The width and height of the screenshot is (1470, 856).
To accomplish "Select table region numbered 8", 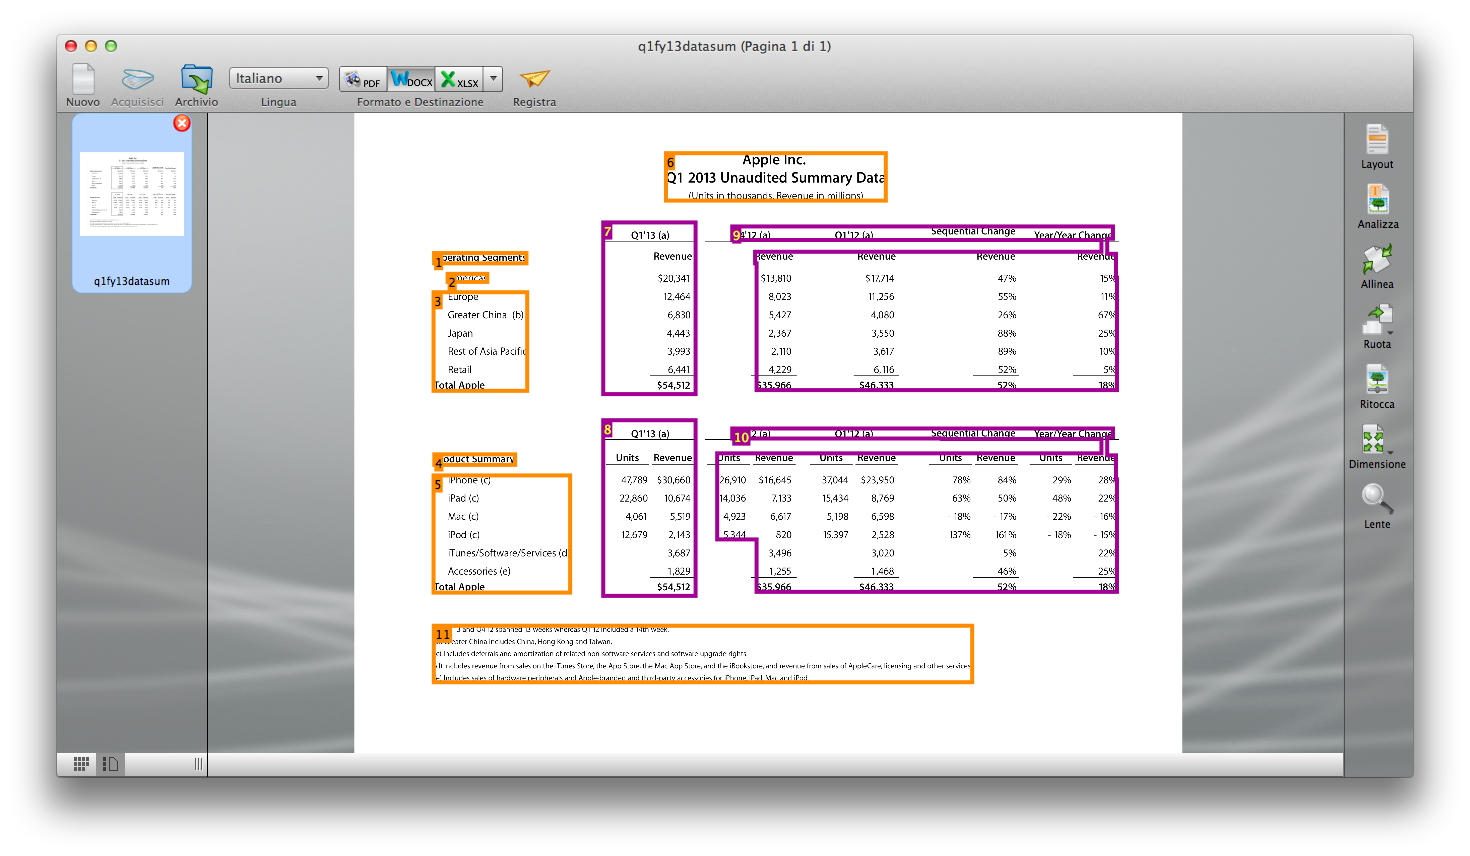I will (x=649, y=508).
